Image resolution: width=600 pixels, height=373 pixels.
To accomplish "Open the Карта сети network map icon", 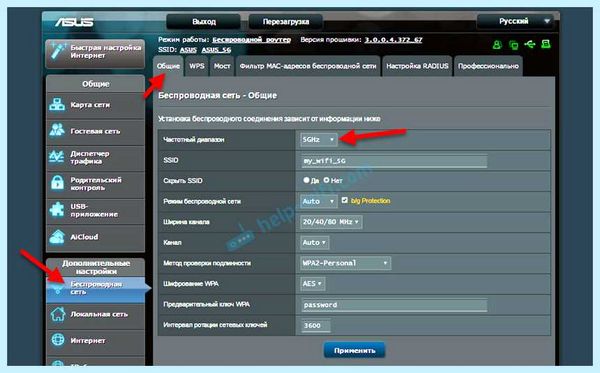I will coord(57,105).
